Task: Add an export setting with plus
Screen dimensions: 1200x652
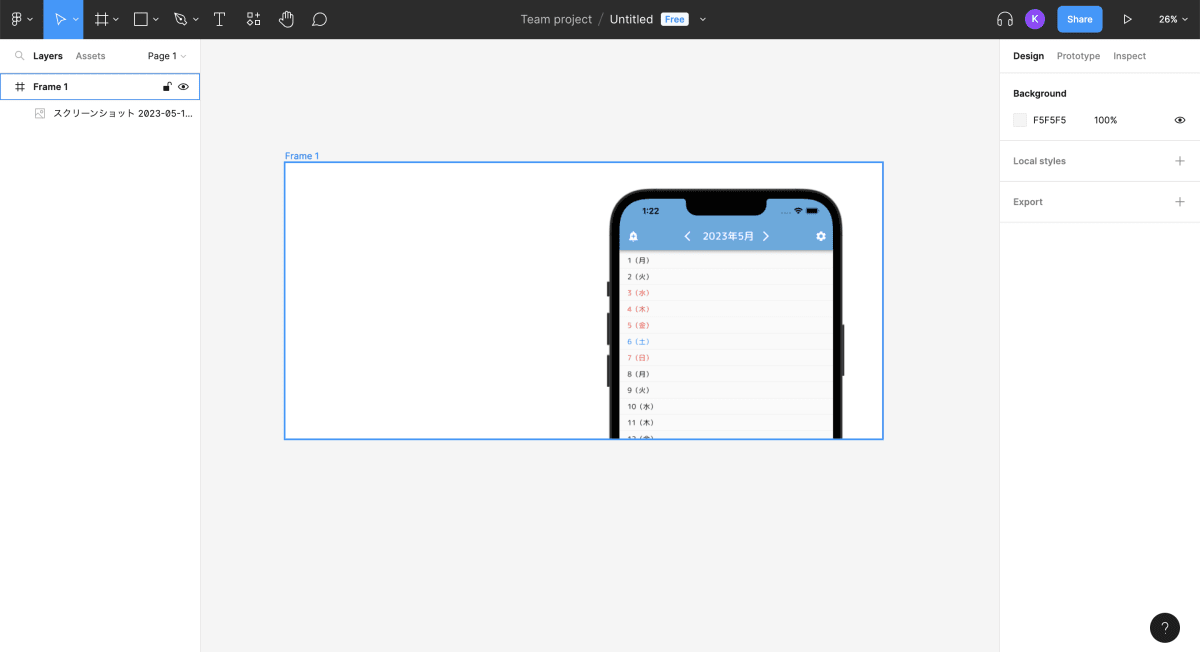Action: (1180, 202)
